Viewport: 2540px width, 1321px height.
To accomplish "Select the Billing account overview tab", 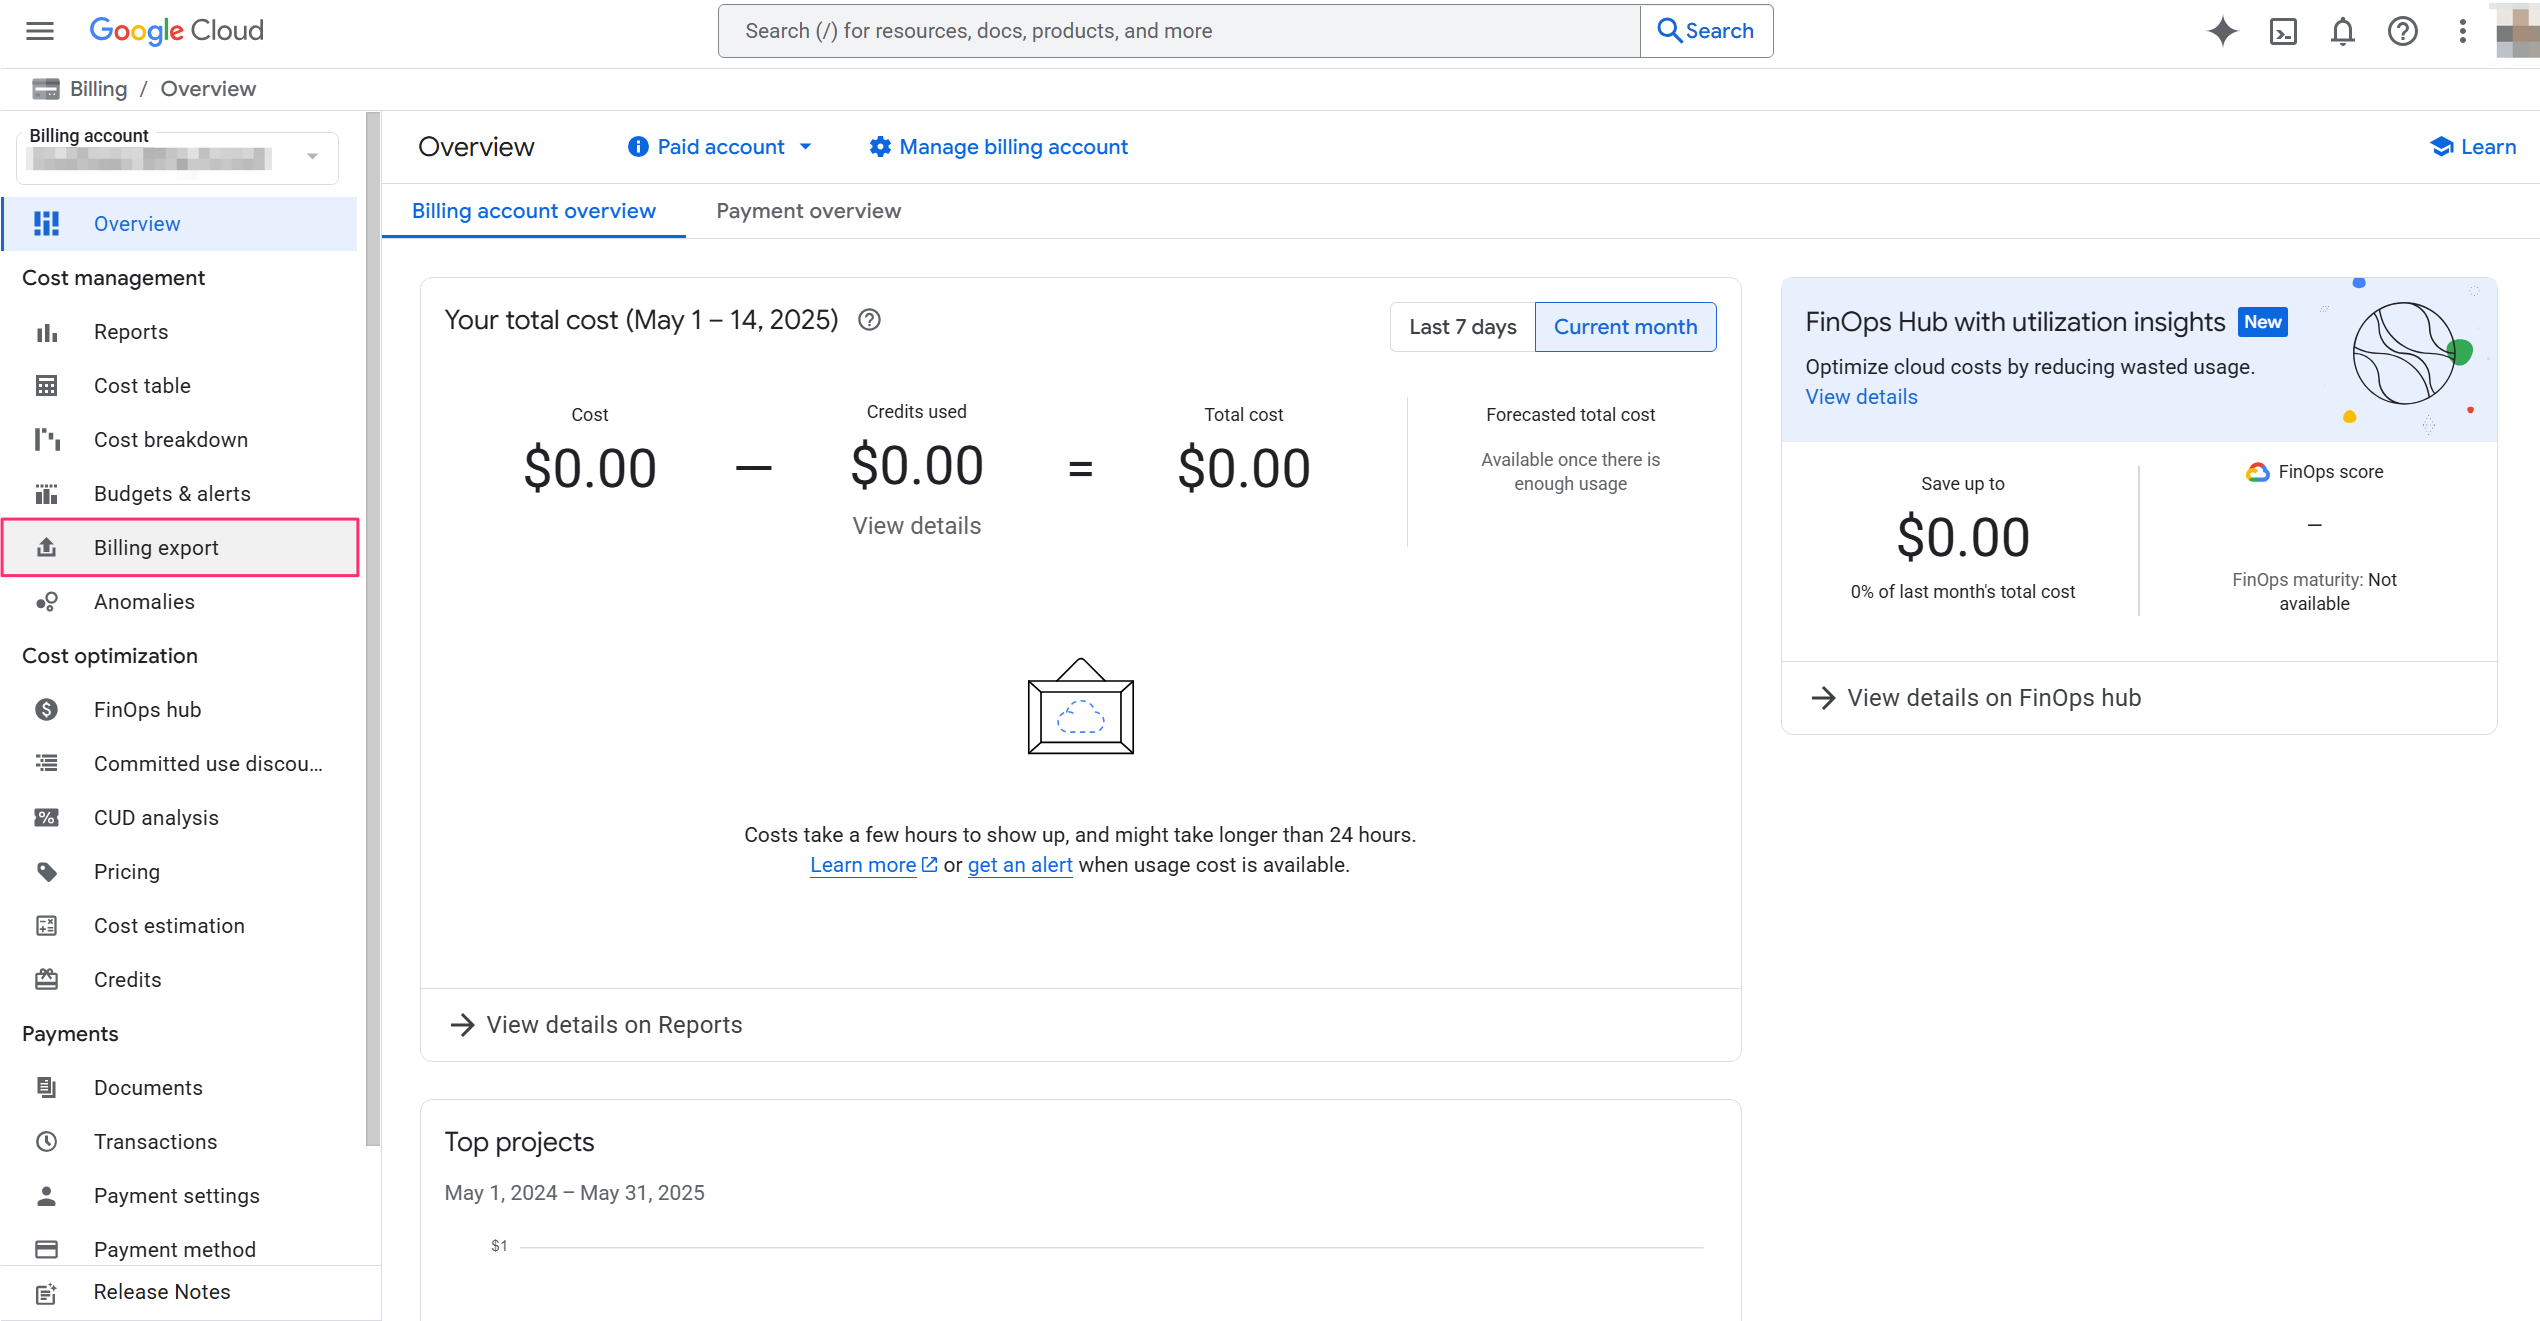I will point(534,211).
